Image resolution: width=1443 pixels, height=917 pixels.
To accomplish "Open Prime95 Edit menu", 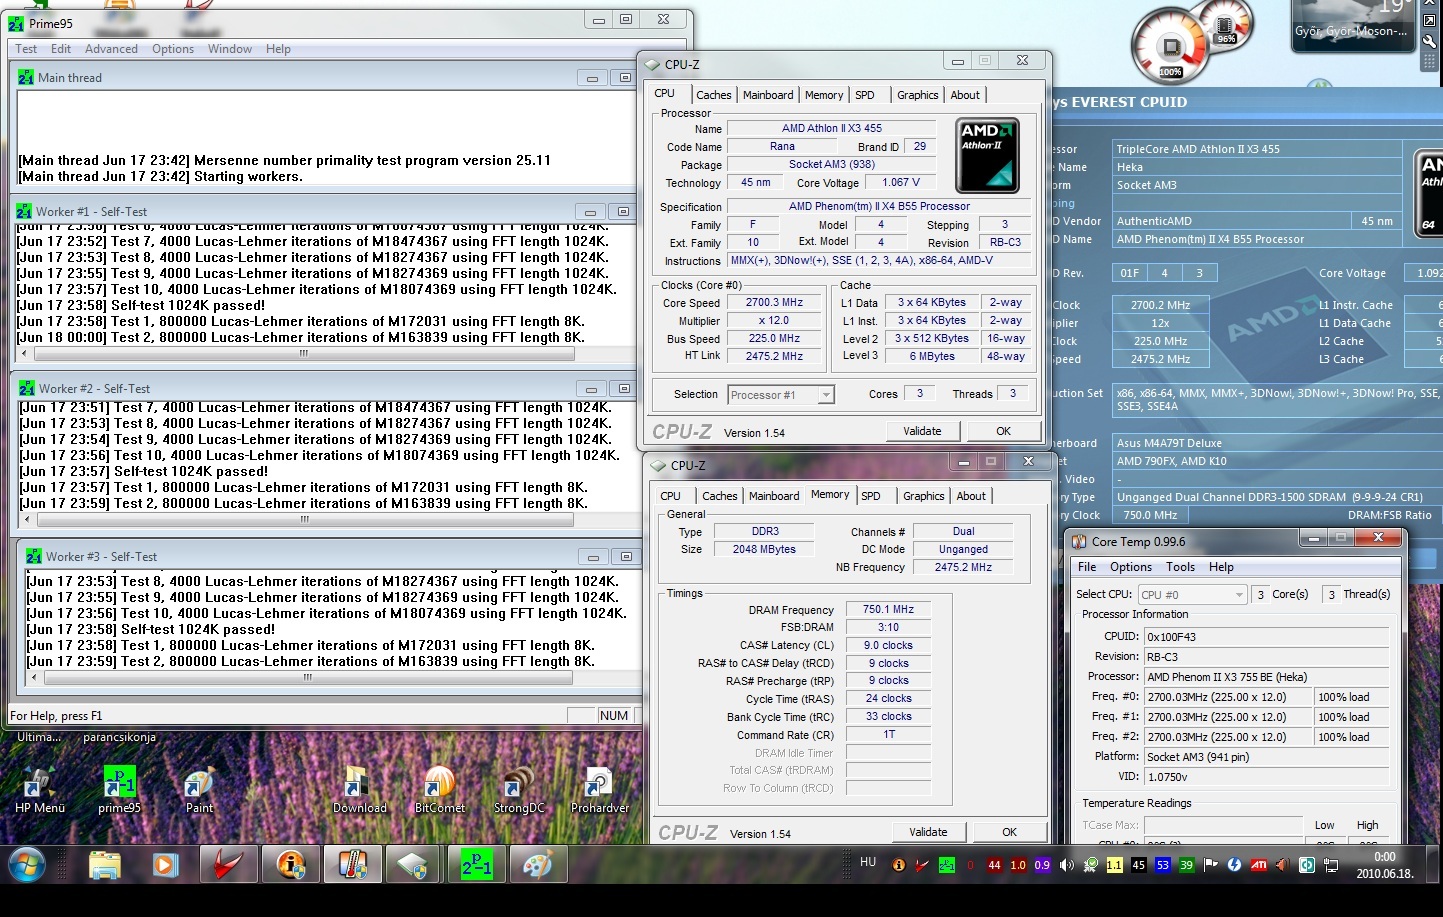I will [61, 49].
